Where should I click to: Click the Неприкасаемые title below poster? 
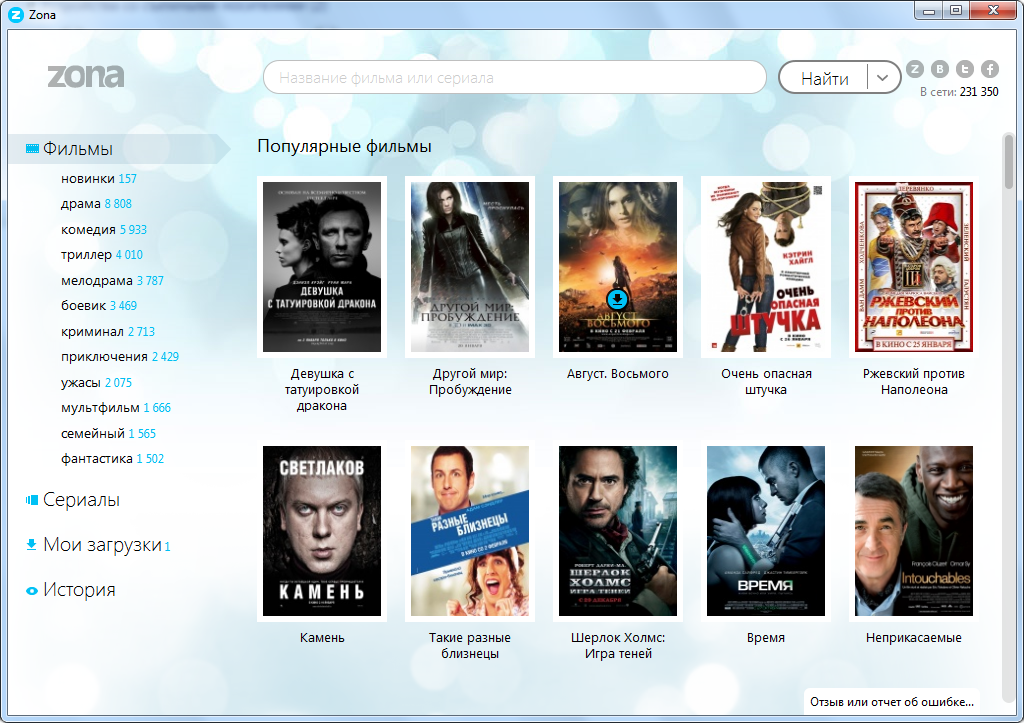click(914, 637)
